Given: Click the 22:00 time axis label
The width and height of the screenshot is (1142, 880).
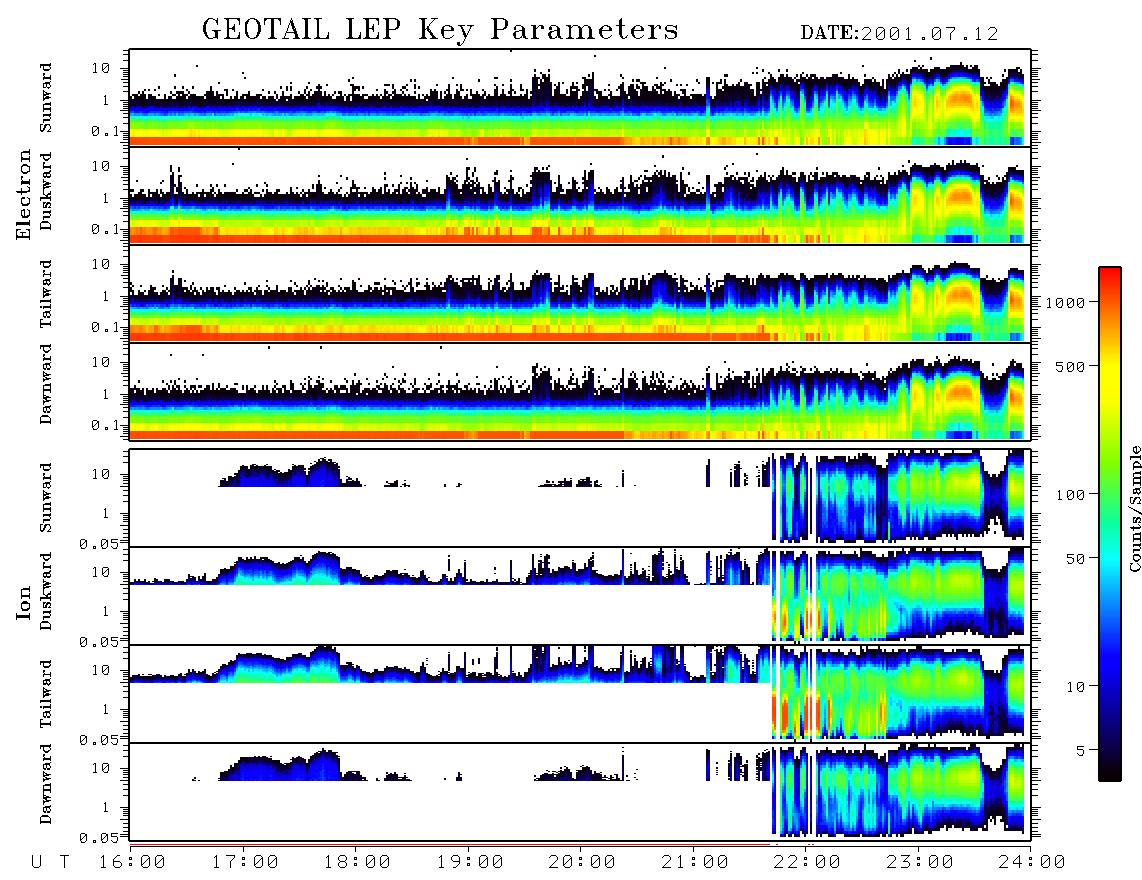Looking at the screenshot, I should [807, 863].
